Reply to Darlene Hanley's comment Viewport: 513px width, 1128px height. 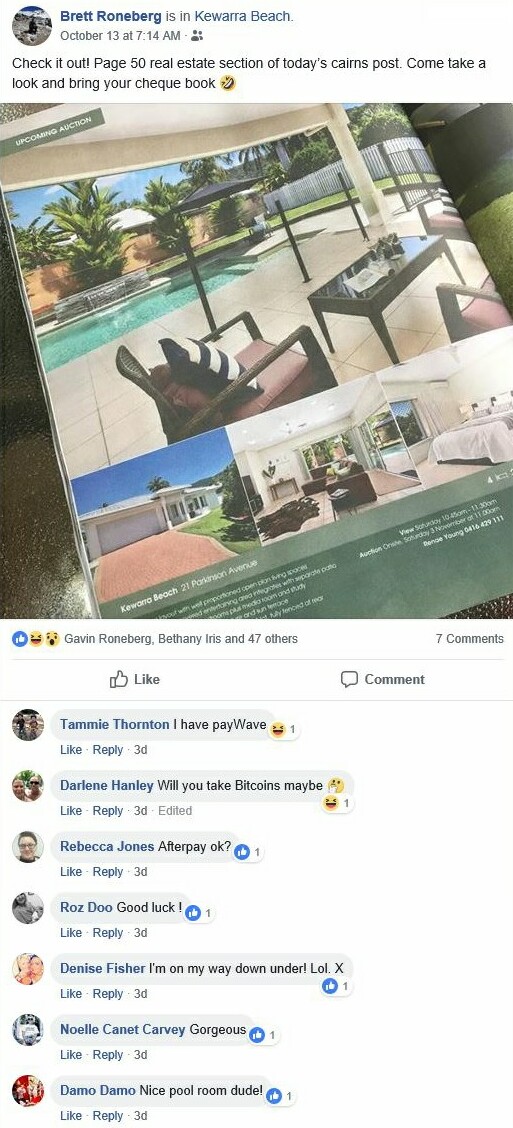click(108, 811)
